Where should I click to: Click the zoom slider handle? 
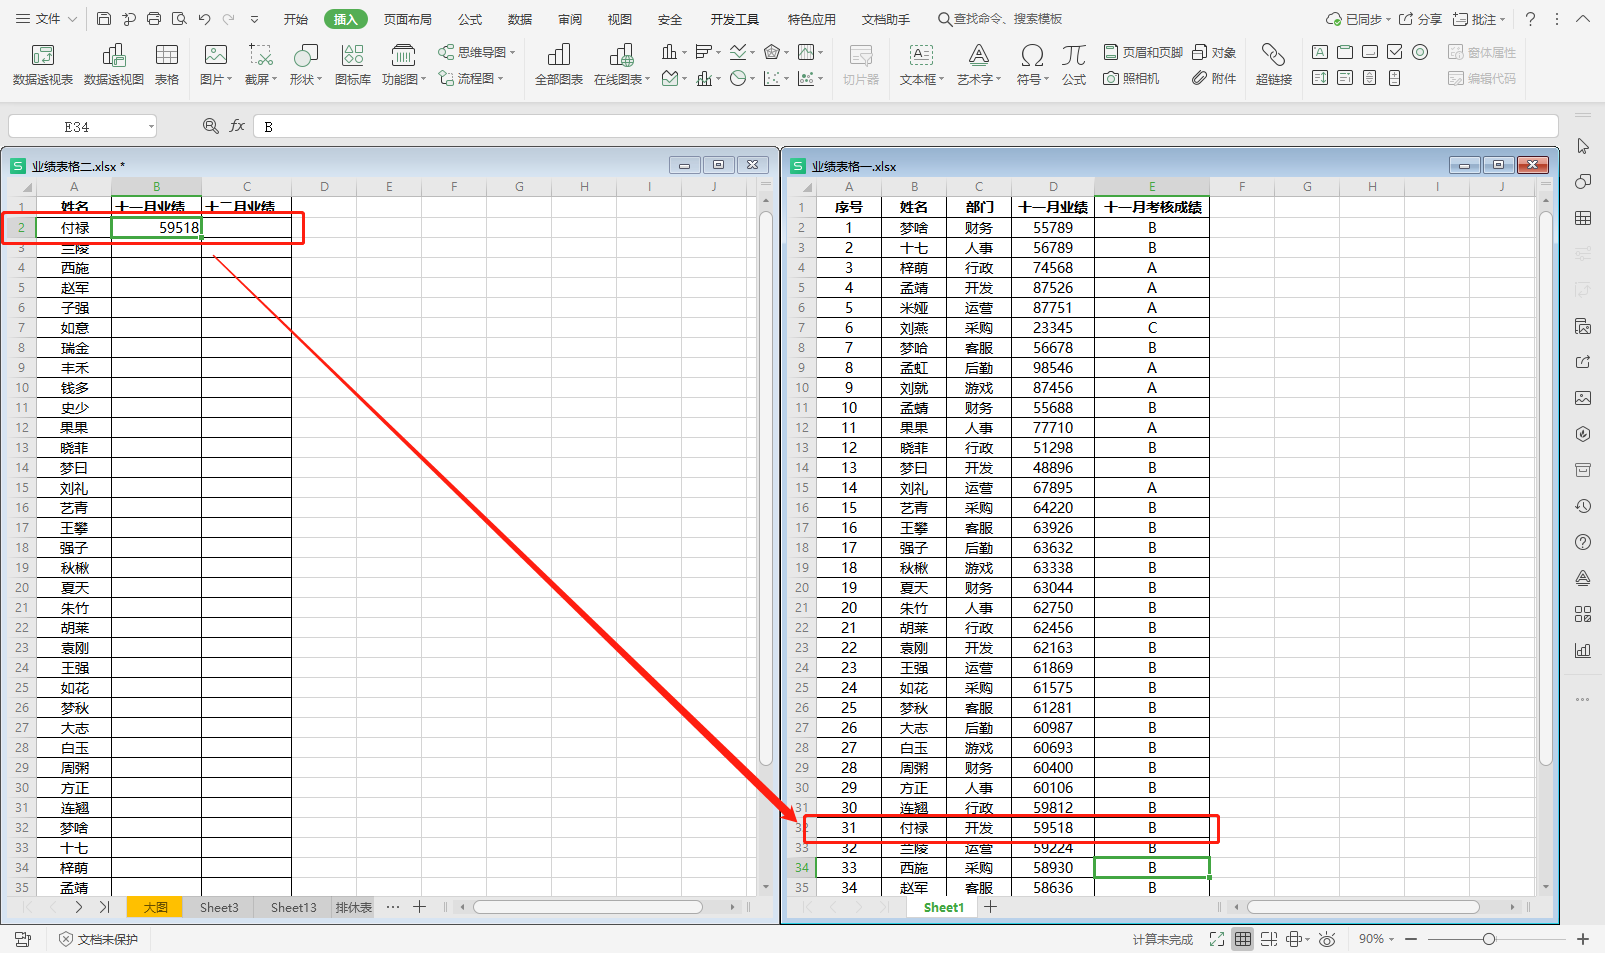pyautogui.click(x=1489, y=939)
